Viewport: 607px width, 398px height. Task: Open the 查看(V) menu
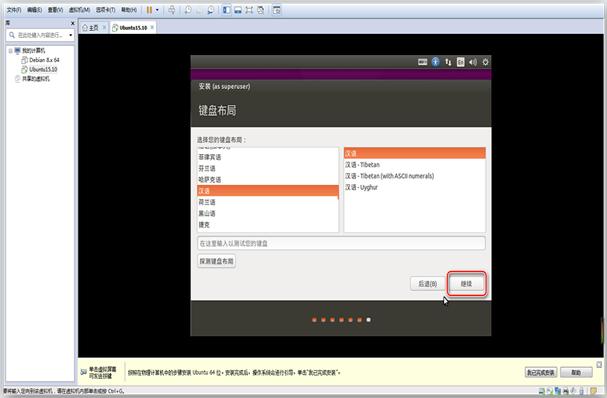tap(55, 10)
